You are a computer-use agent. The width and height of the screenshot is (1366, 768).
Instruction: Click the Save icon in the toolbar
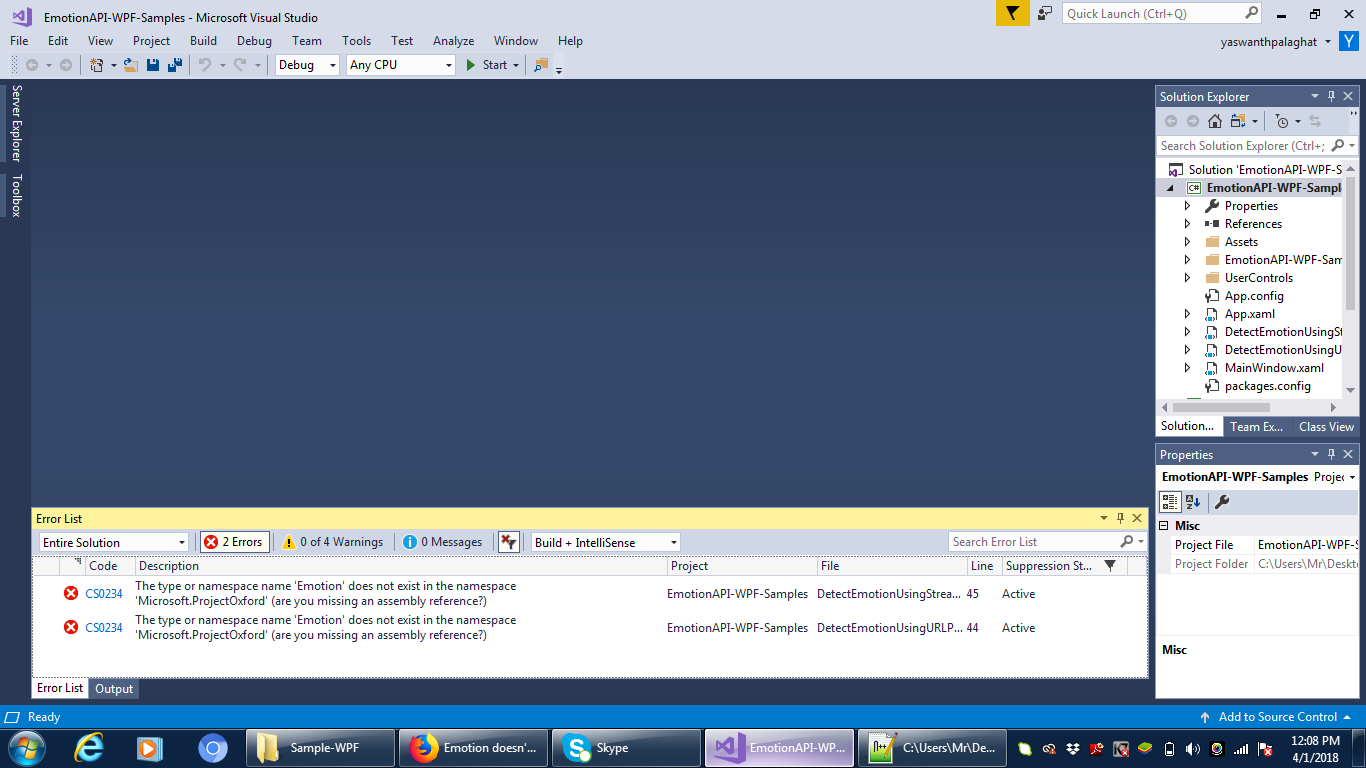pos(151,66)
